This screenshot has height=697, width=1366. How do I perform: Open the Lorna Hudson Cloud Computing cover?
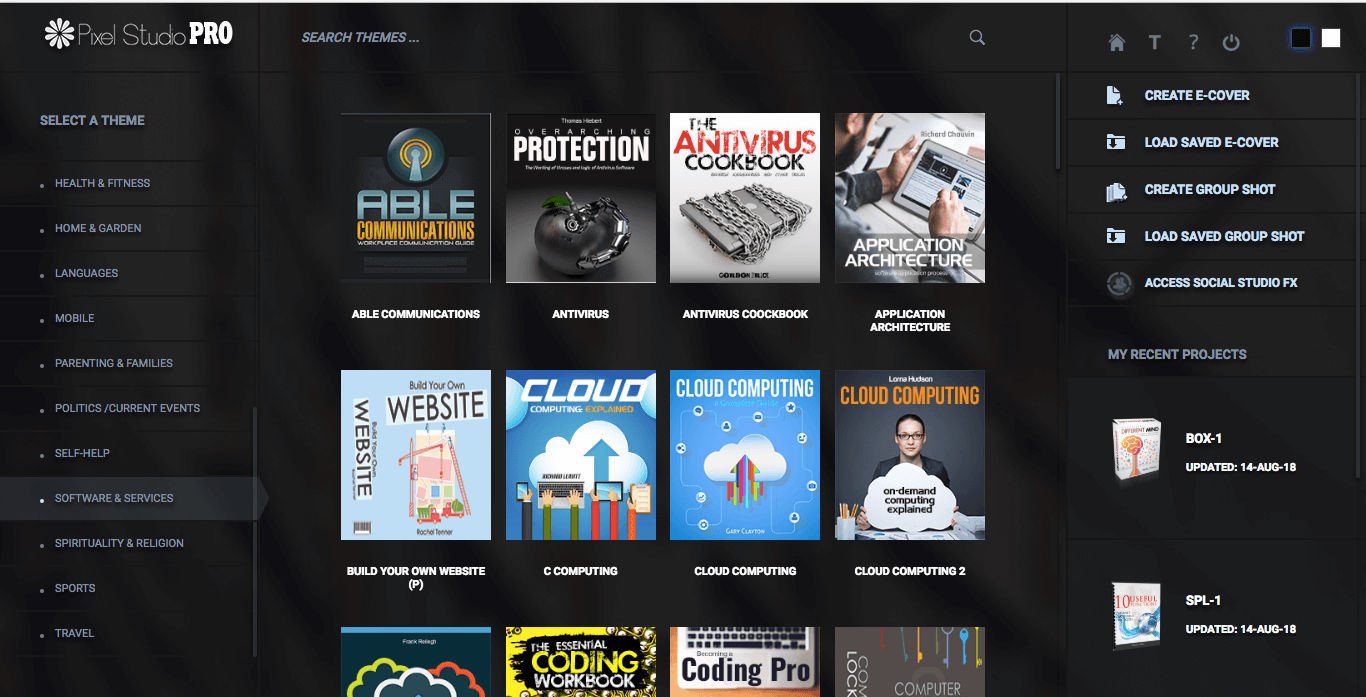pyautogui.click(x=910, y=455)
